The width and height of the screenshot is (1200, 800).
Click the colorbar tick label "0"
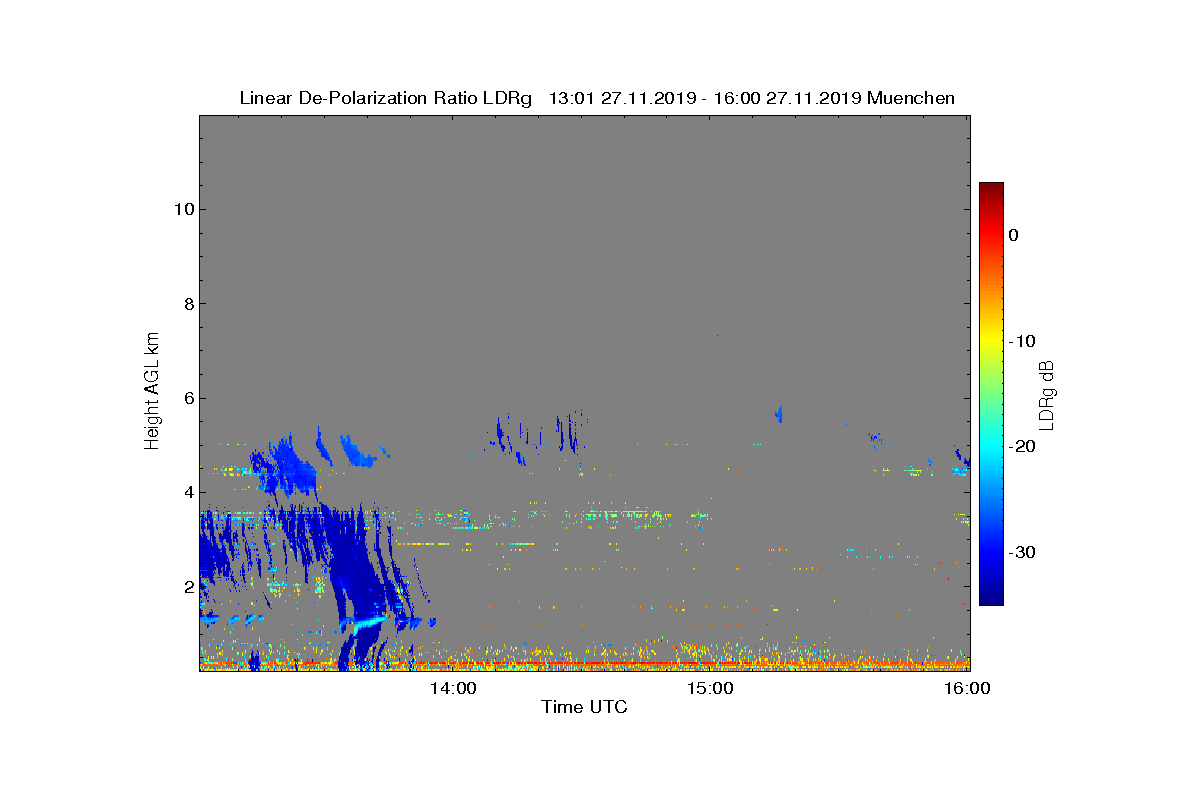(x=1014, y=235)
